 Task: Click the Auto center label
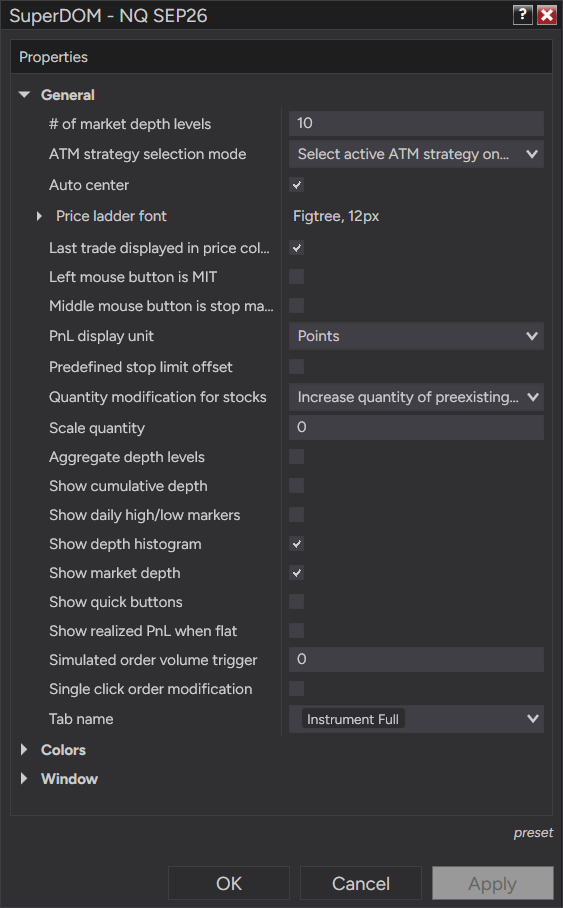89,185
